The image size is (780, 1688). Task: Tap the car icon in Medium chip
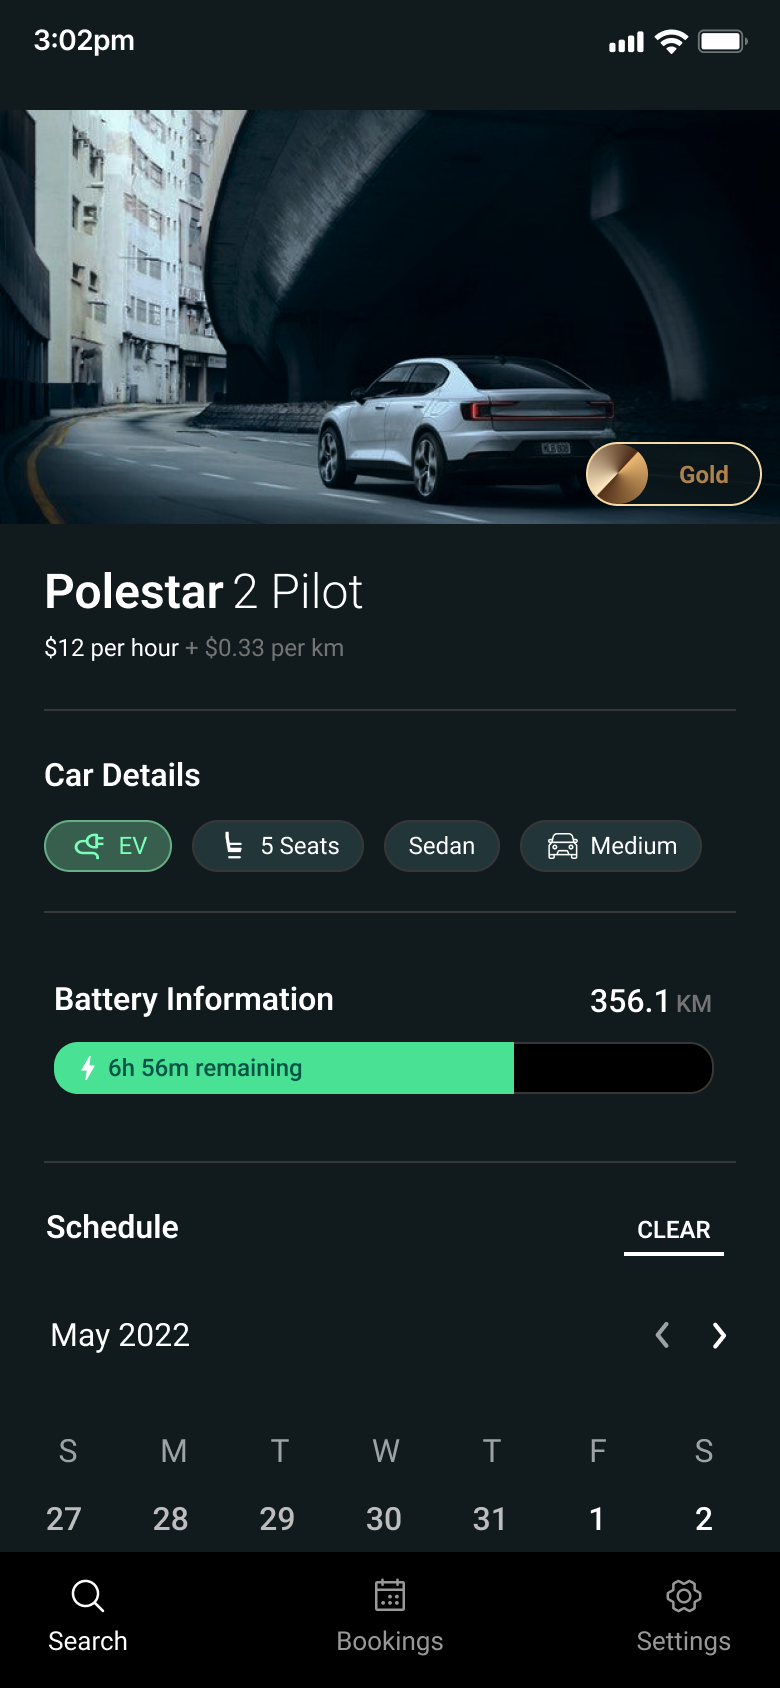(562, 846)
